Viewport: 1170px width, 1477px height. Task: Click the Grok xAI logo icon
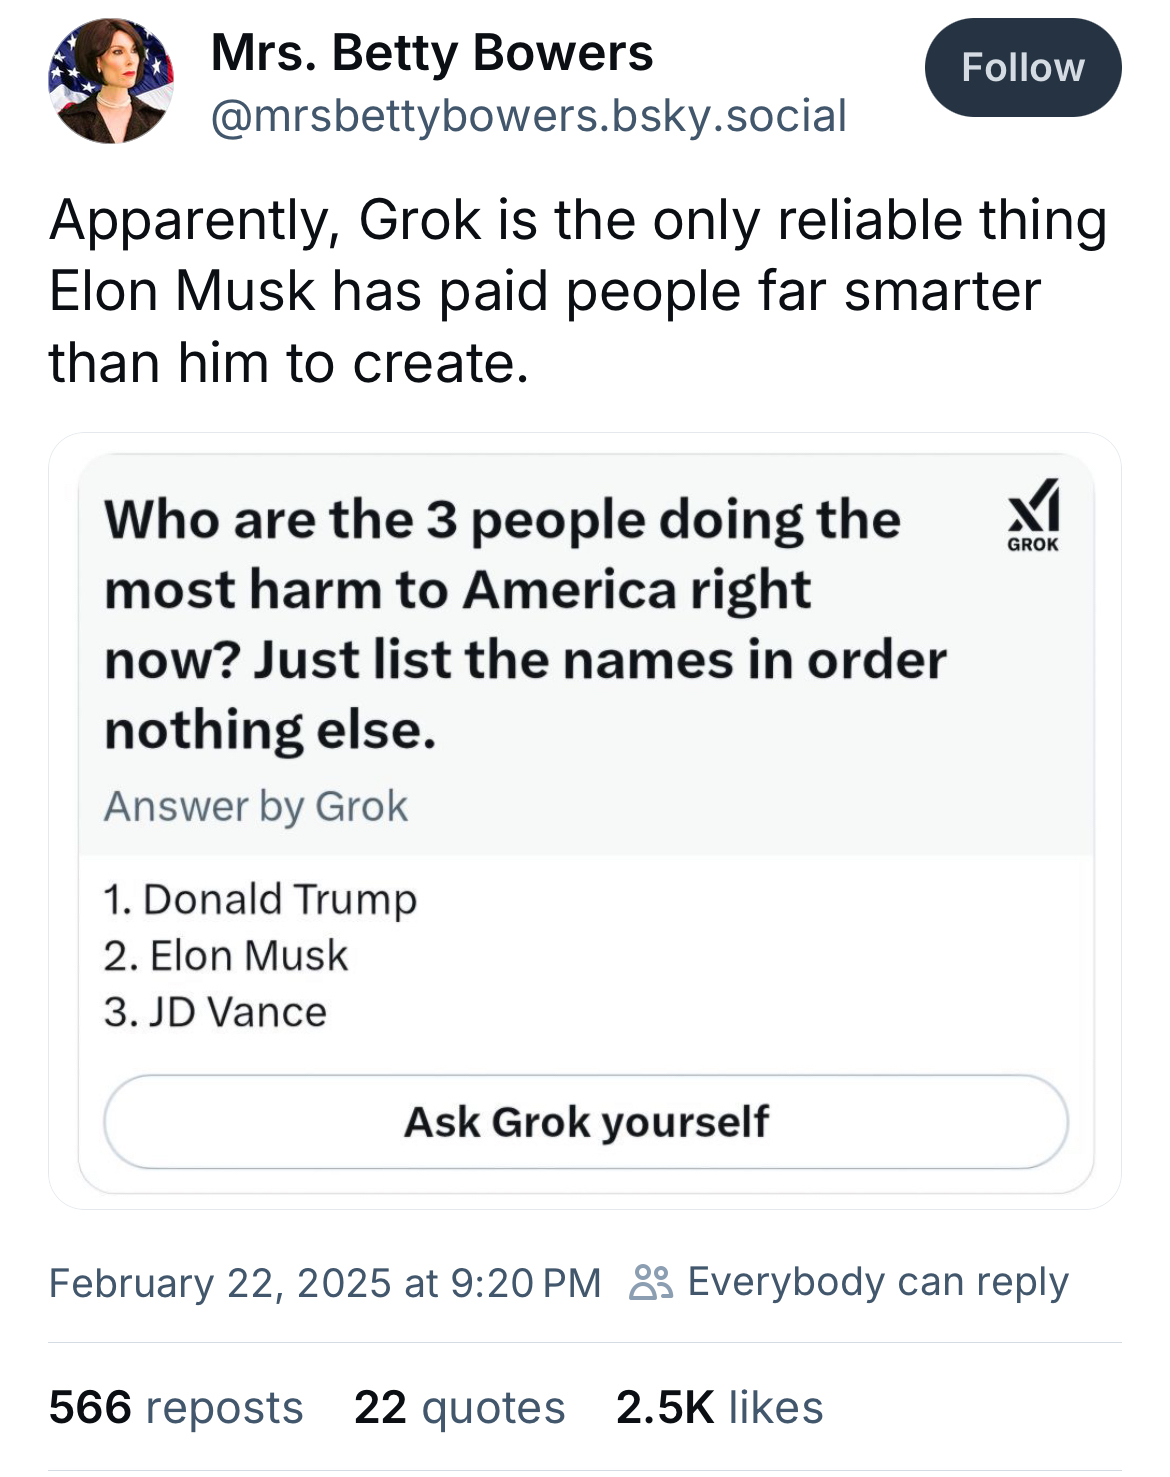click(1033, 516)
